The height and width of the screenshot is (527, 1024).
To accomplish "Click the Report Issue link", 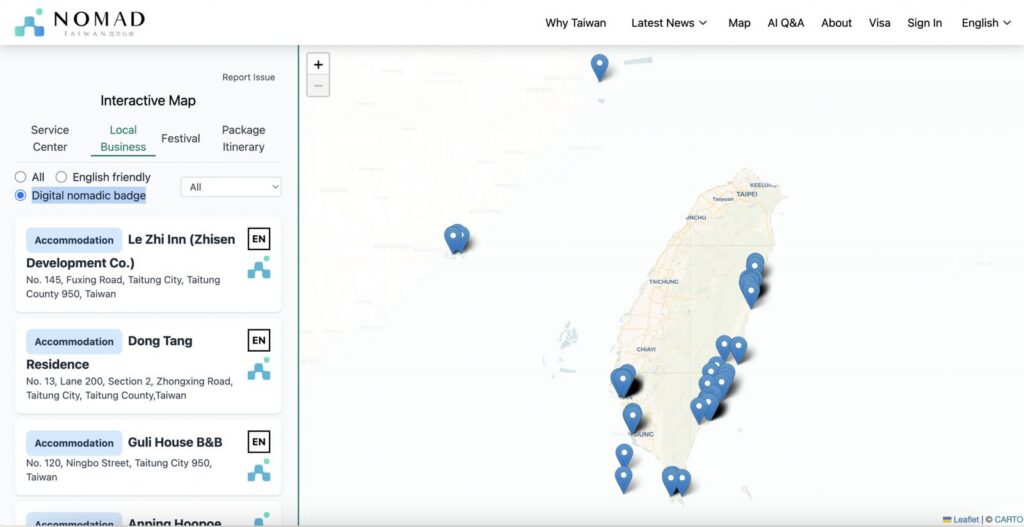I will tap(248, 77).
